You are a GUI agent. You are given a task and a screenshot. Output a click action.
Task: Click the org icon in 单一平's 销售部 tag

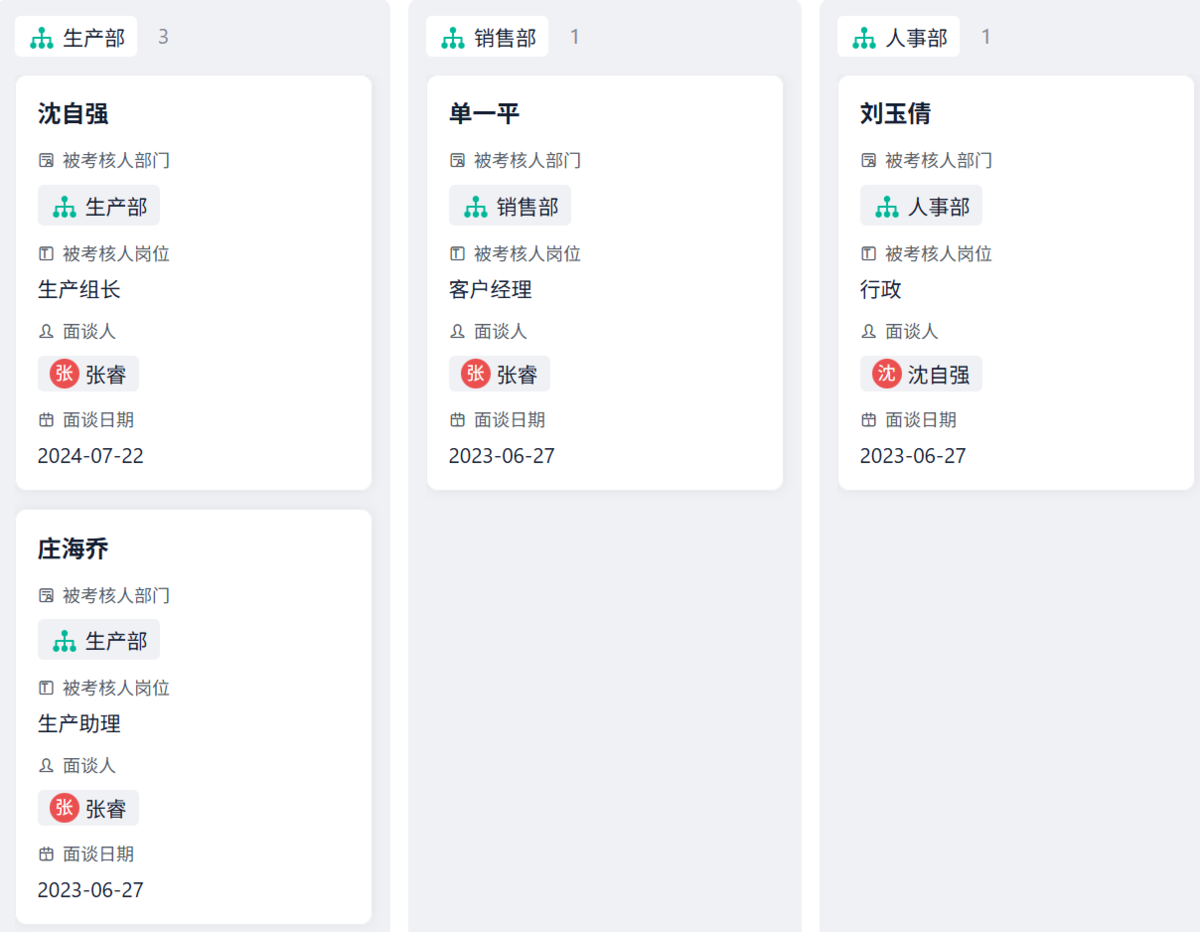476,207
